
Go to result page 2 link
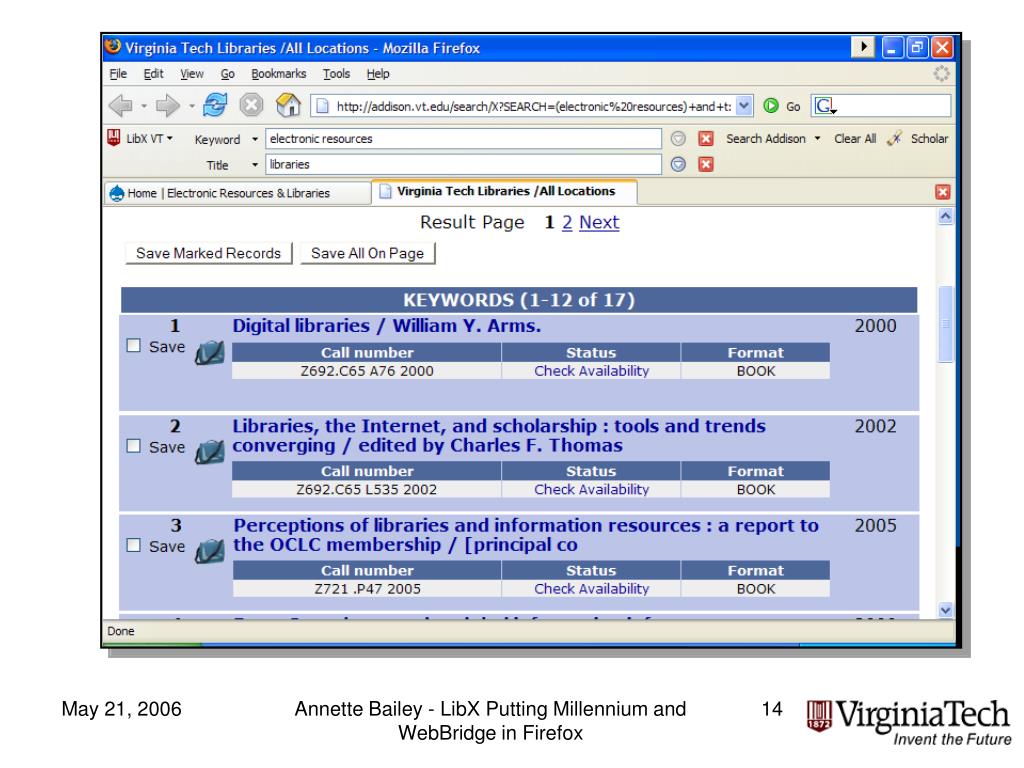click(567, 223)
